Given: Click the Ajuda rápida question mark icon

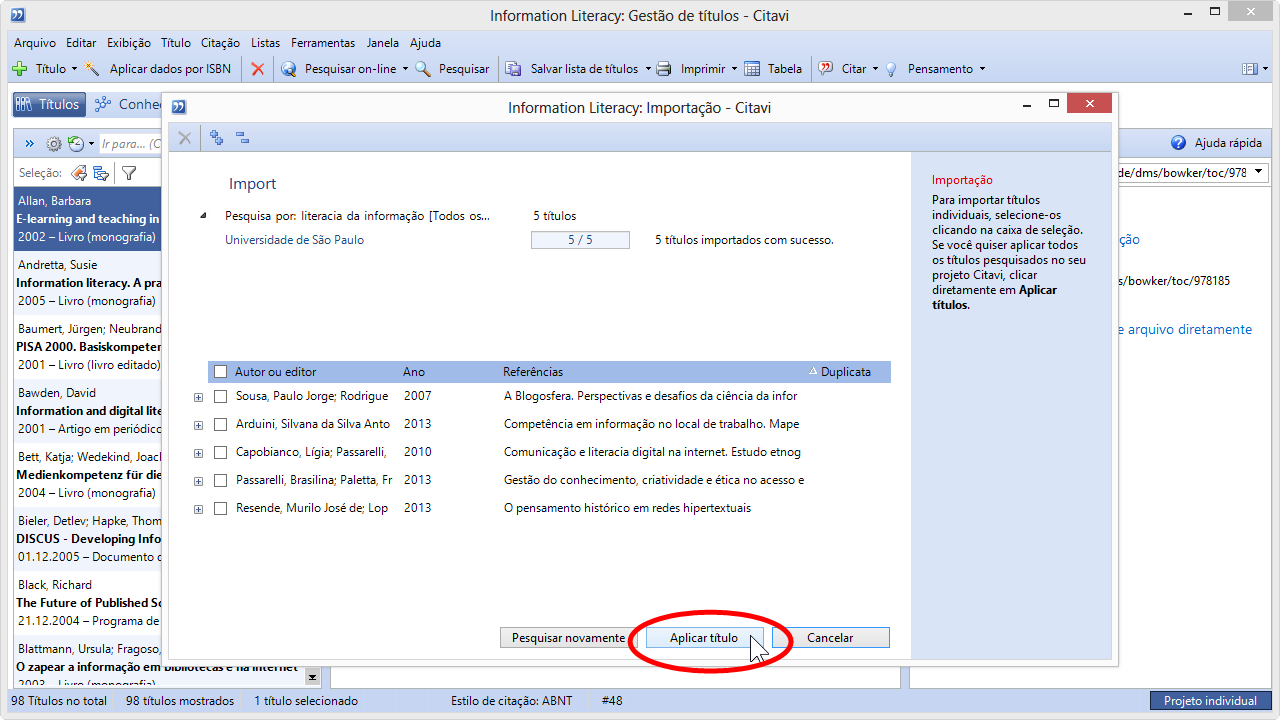Looking at the screenshot, I should [x=1178, y=143].
